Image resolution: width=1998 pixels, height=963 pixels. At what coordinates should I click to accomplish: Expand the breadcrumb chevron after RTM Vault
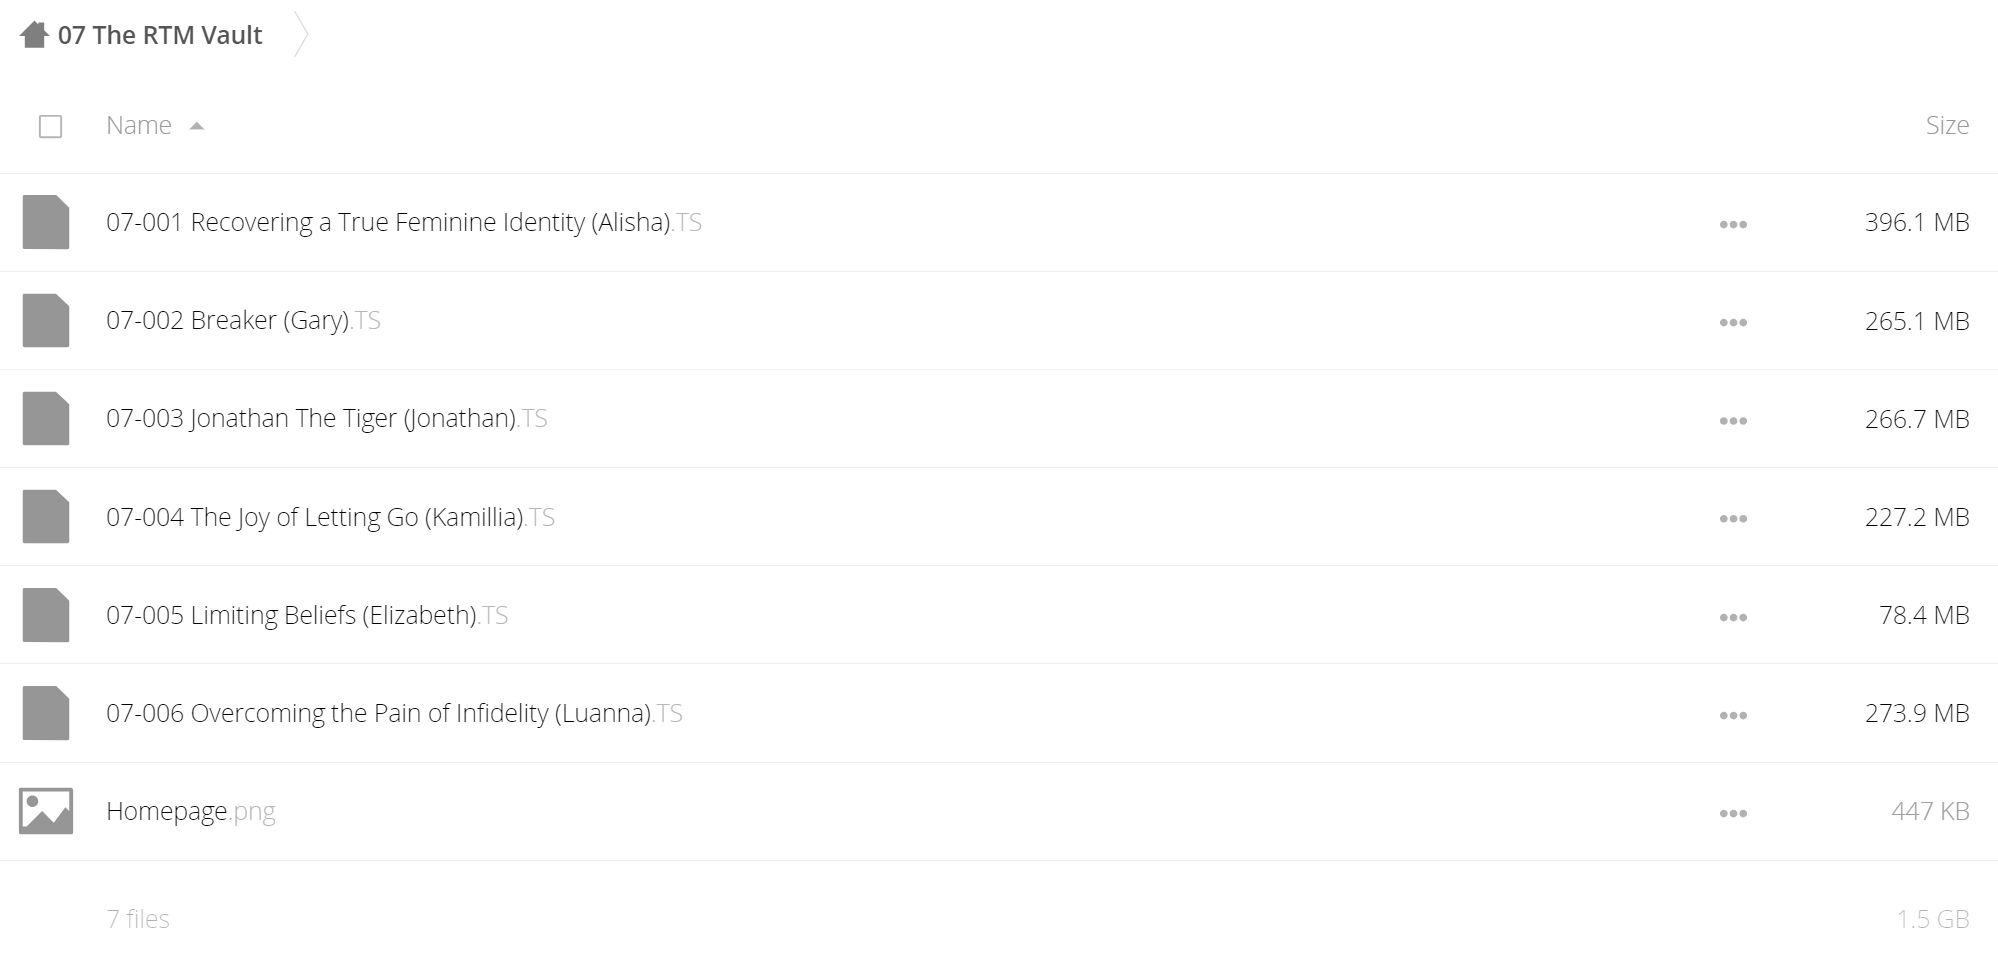click(300, 35)
